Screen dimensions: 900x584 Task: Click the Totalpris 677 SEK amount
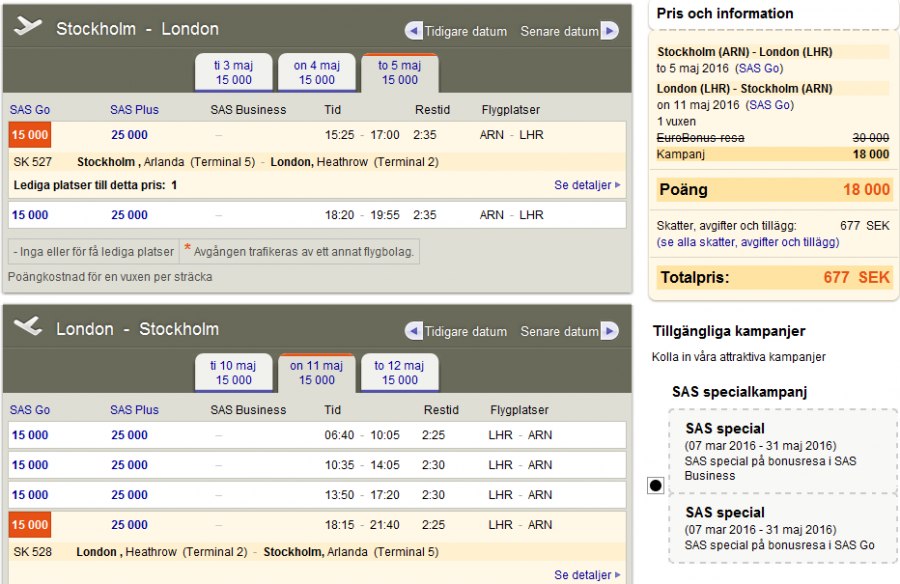(x=856, y=277)
